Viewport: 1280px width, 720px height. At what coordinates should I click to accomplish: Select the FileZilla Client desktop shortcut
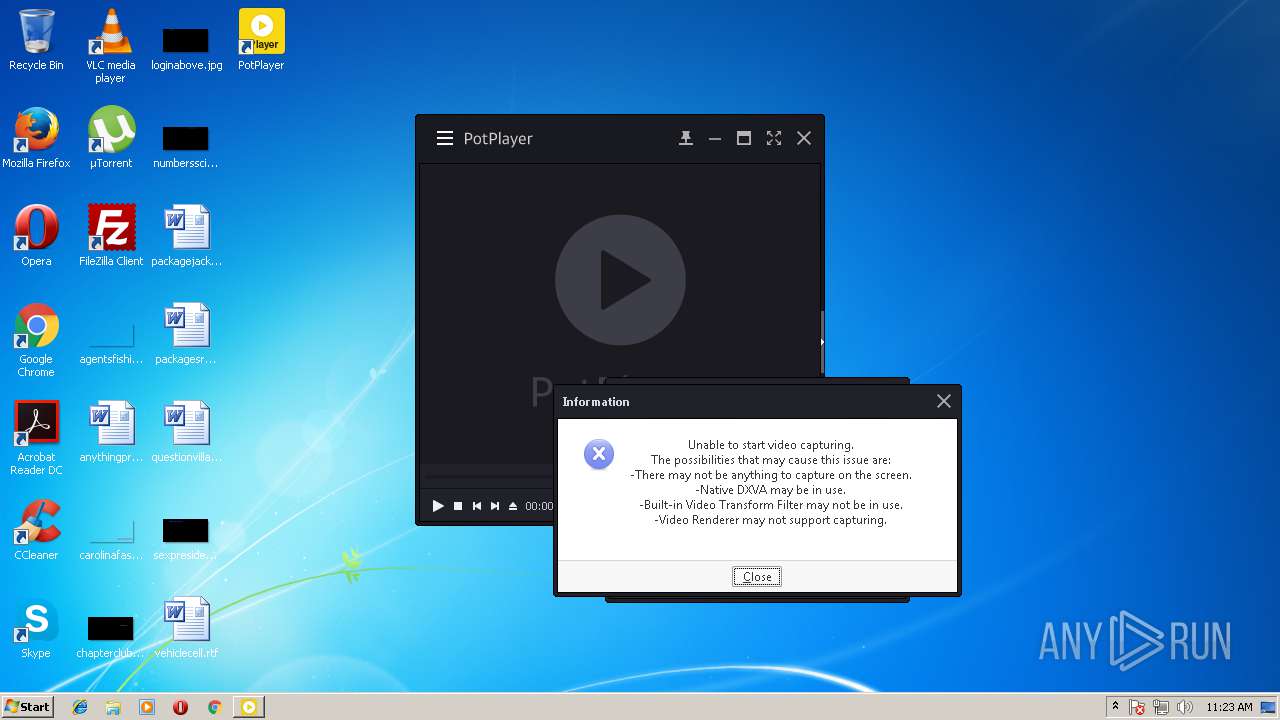111,237
